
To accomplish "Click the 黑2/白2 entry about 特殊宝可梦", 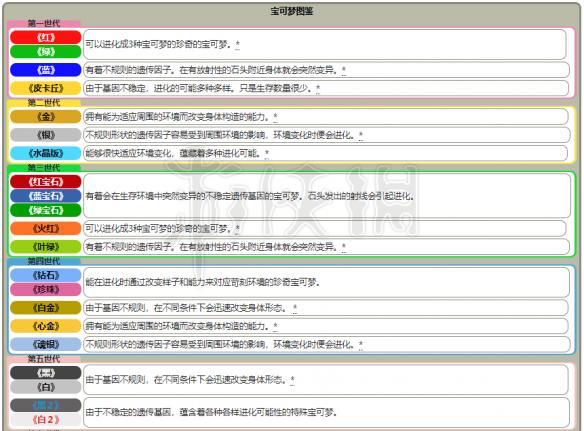I will pyautogui.click(x=211, y=412).
